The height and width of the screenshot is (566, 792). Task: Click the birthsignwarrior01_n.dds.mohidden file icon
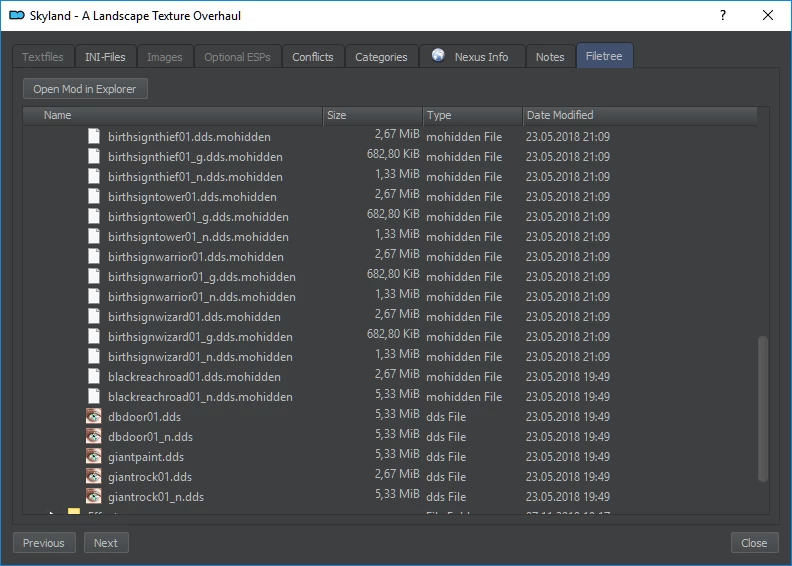(94, 296)
